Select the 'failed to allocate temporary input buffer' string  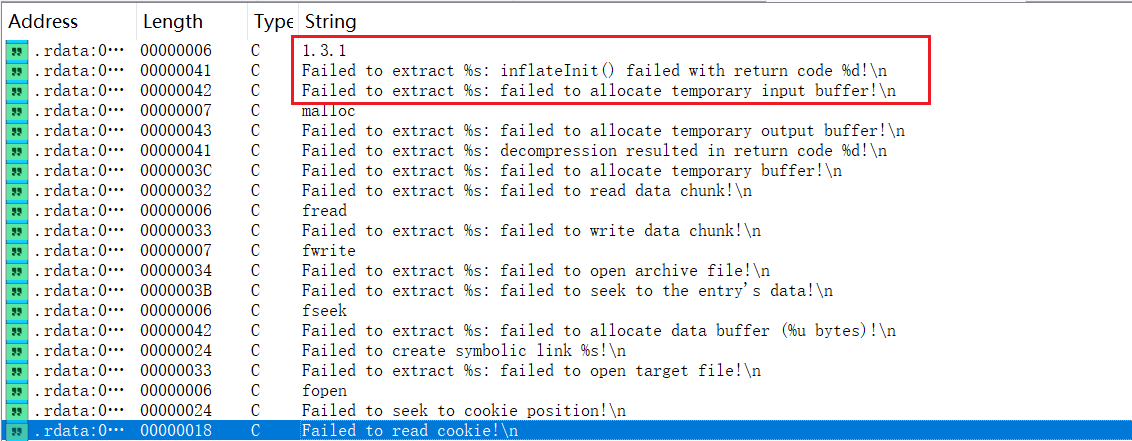[598, 90]
